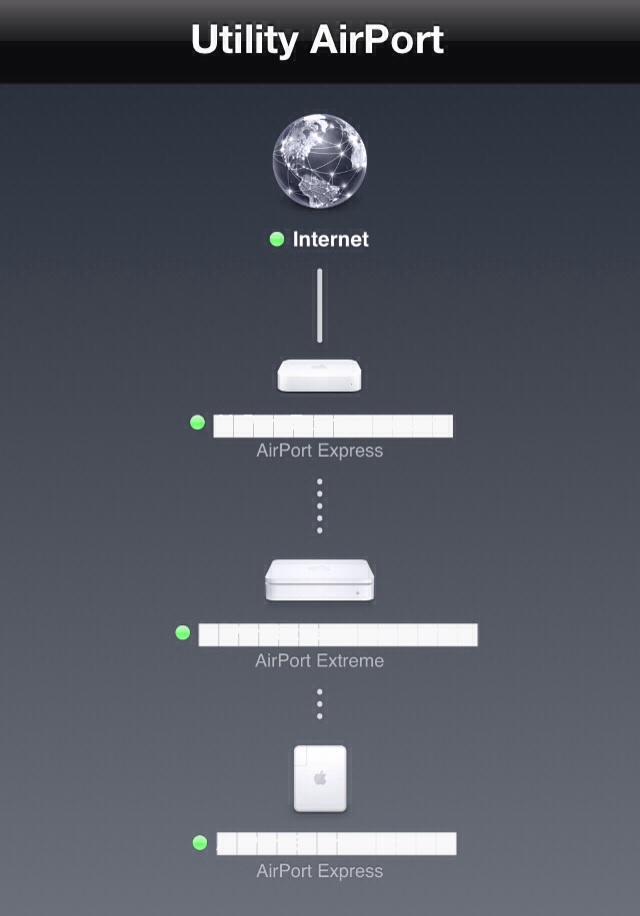
Task: Tap the top AirPort Express label text
Action: (319, 450)
